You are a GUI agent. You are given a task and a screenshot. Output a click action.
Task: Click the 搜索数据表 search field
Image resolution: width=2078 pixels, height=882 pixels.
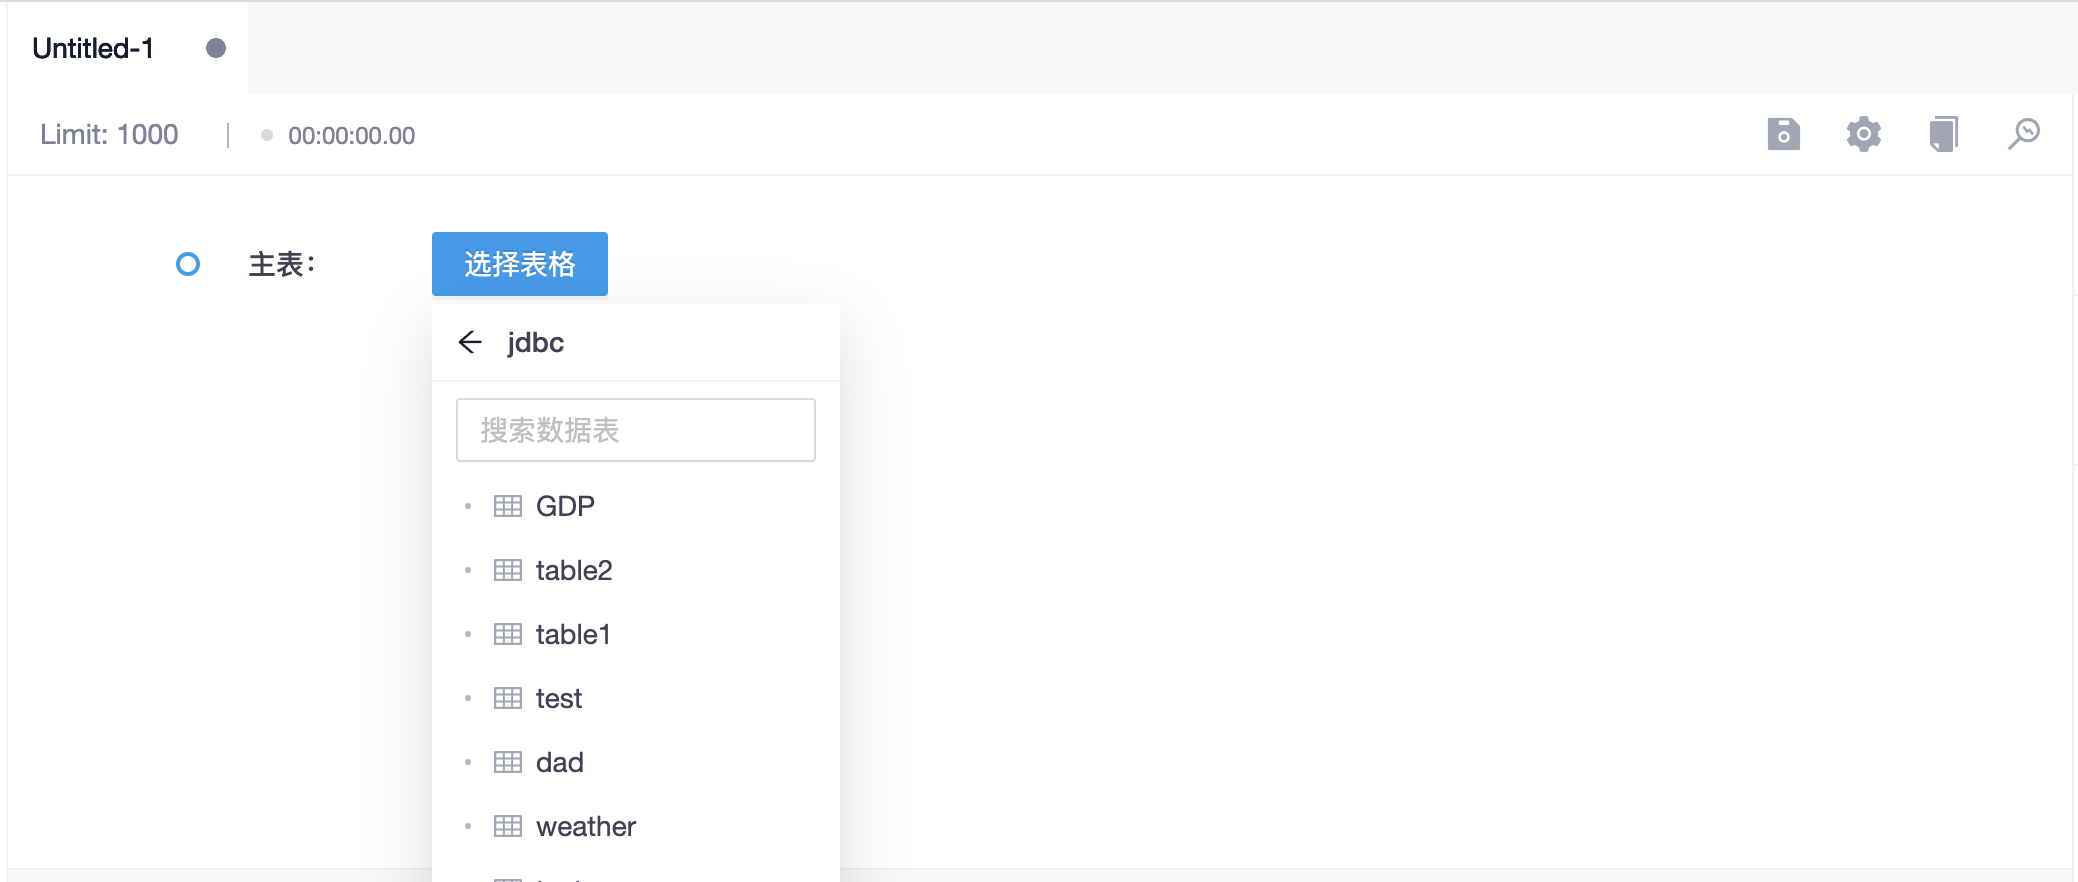tap(635, 430)
